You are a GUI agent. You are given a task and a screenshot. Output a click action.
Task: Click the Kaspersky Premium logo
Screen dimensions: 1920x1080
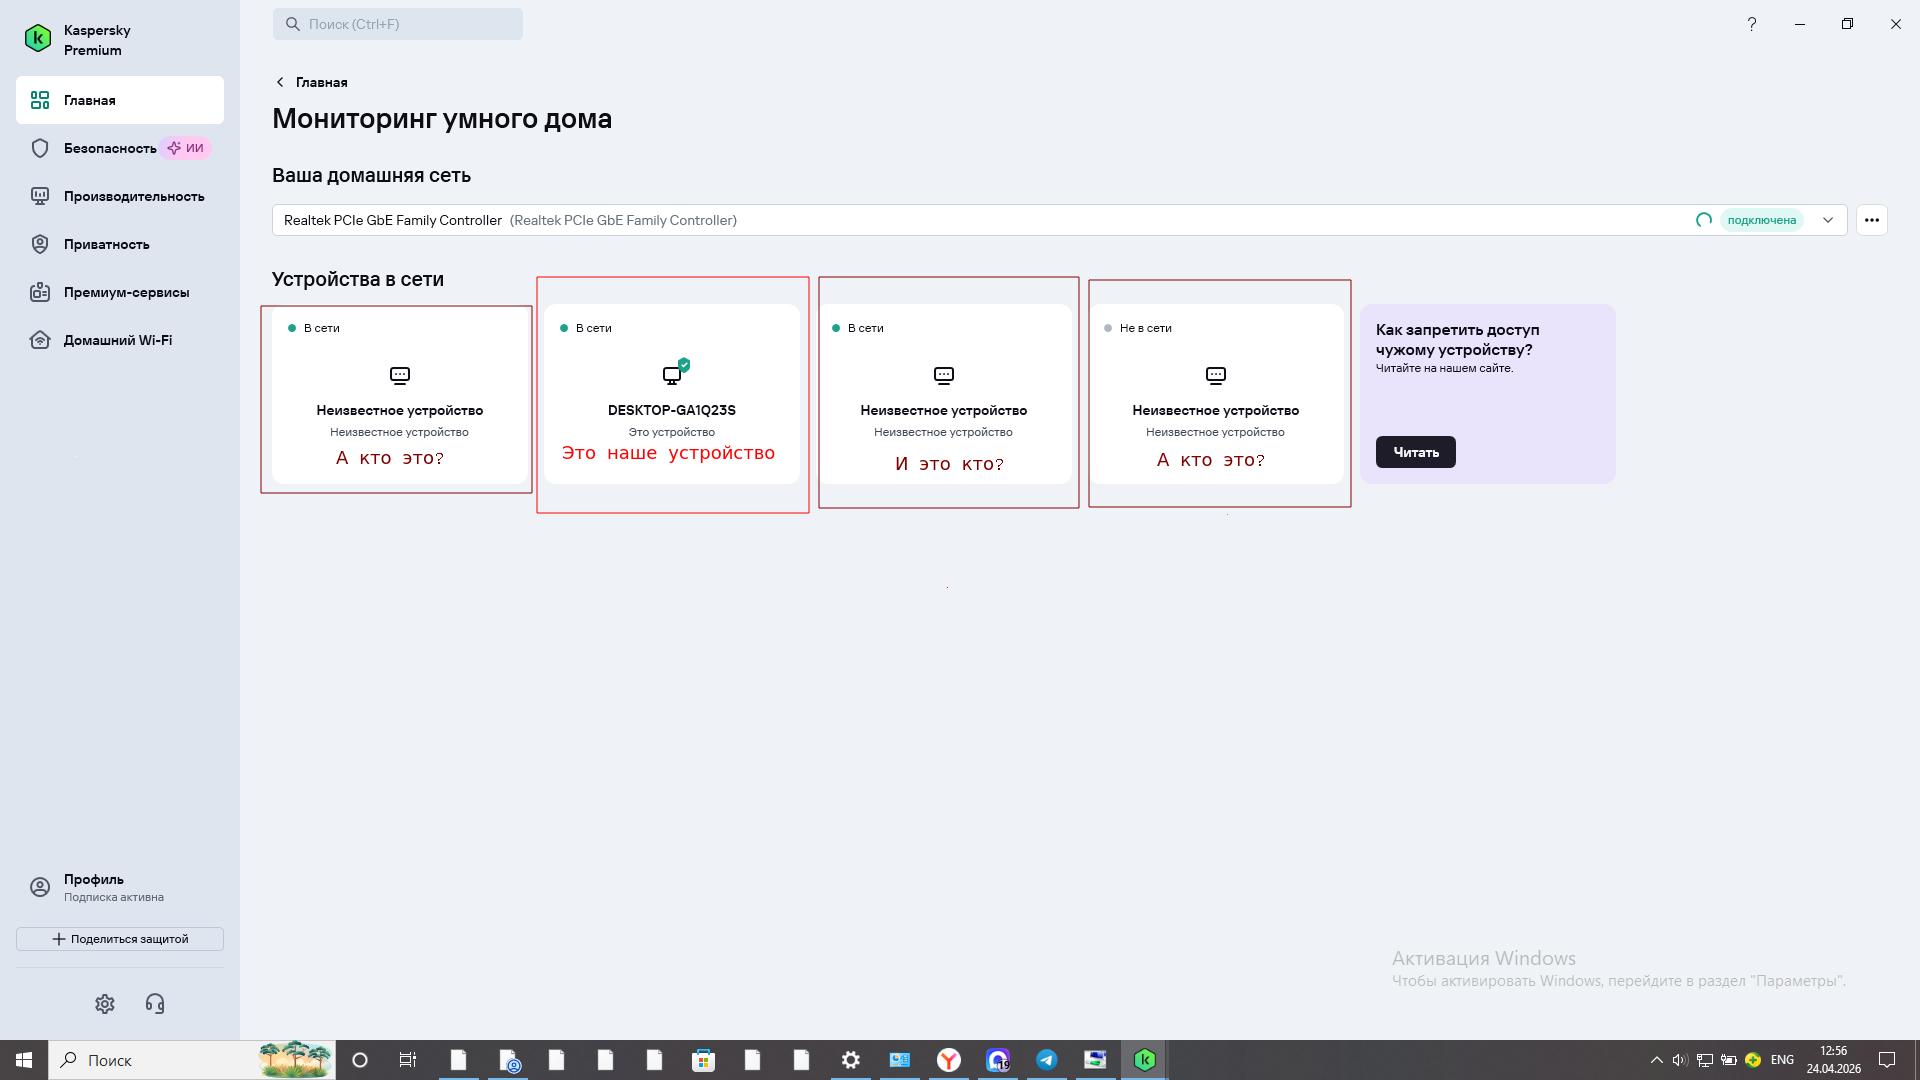point(38,39)
